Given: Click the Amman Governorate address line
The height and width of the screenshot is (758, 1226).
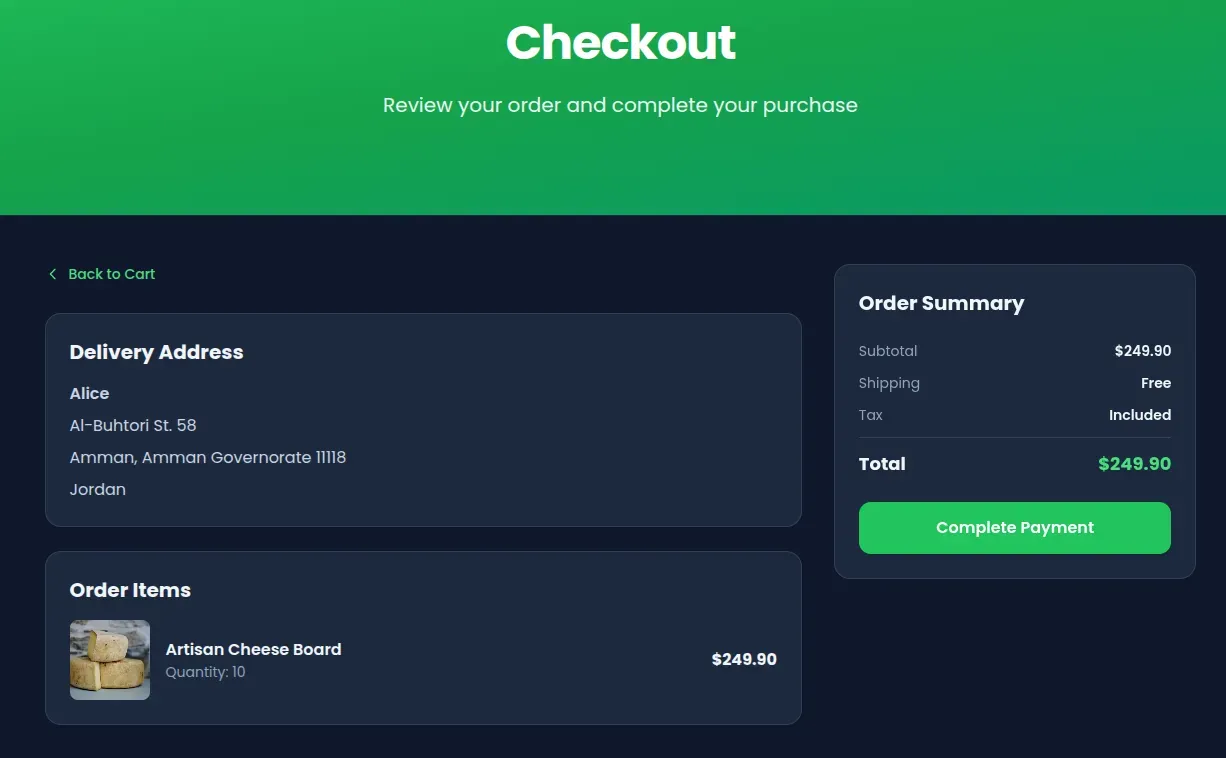Looking at the screenshot, I should coord(208,457).
